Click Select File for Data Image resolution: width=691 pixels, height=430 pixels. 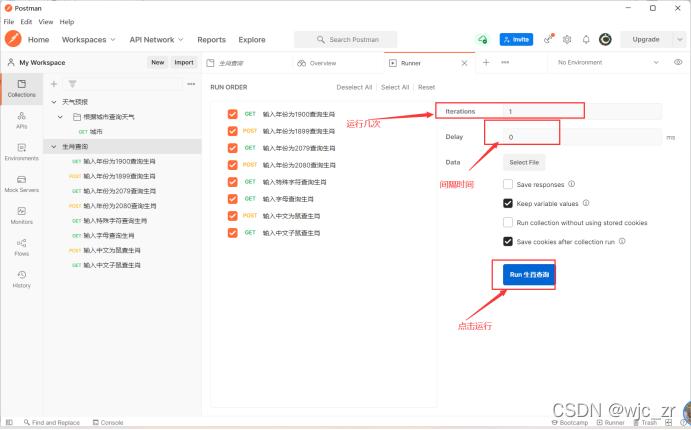(x=524, y=162)
